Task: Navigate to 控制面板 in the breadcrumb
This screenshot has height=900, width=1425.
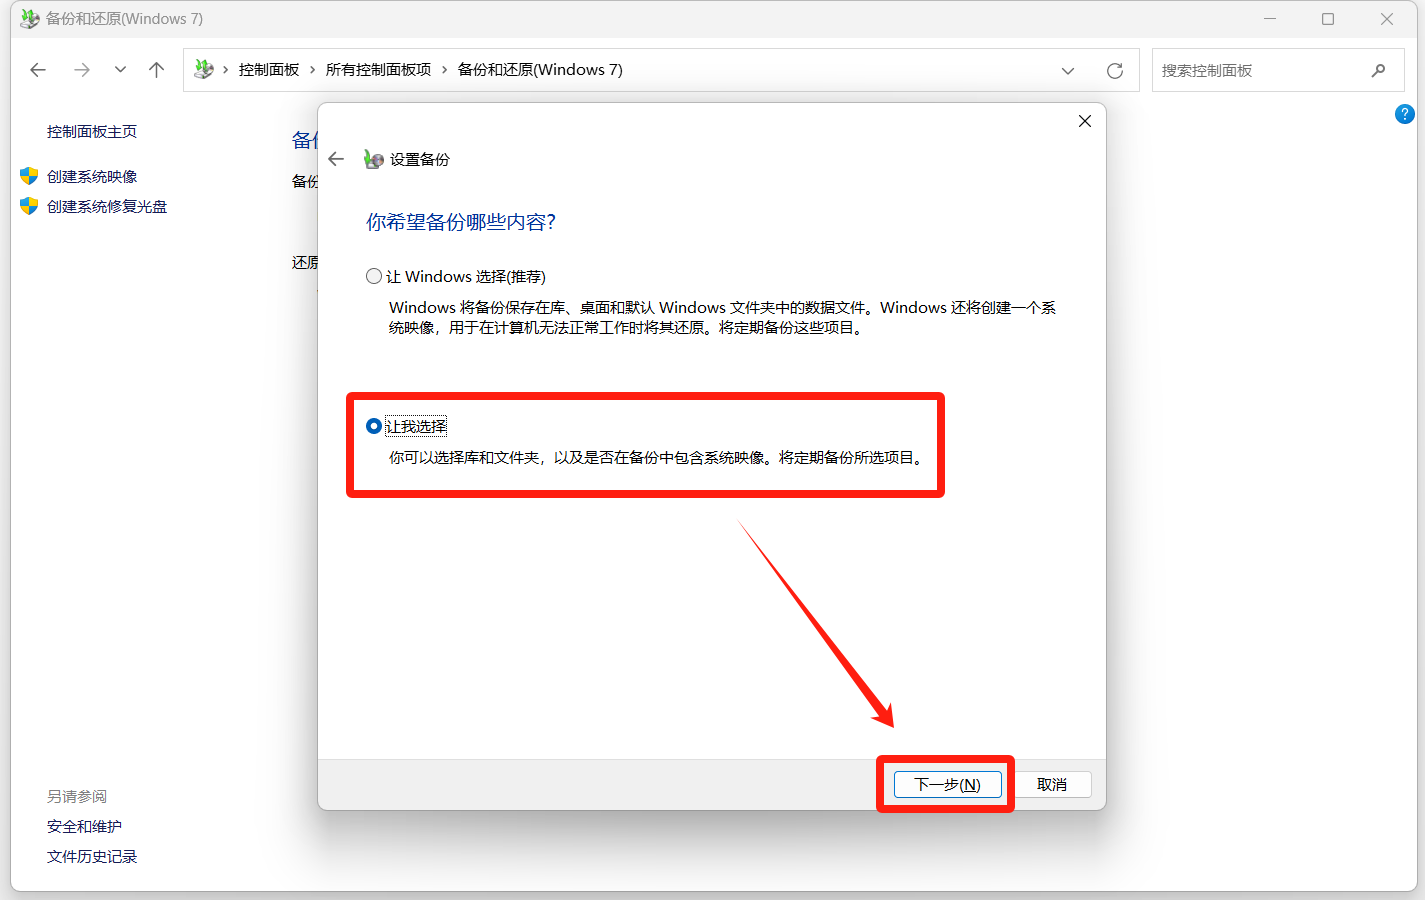Action: click(269, 70)
